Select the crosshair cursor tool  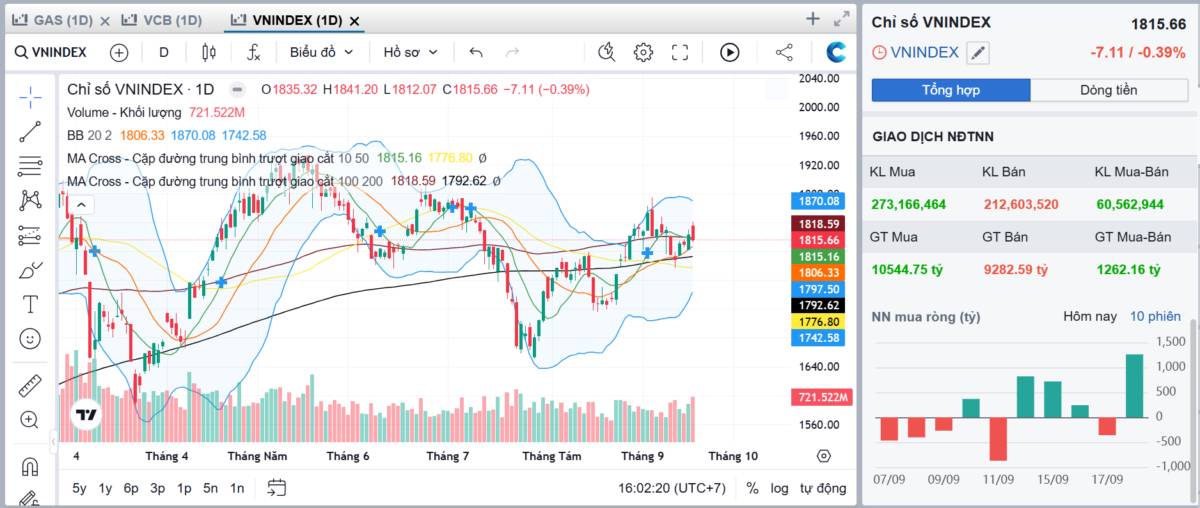point(30,97)
